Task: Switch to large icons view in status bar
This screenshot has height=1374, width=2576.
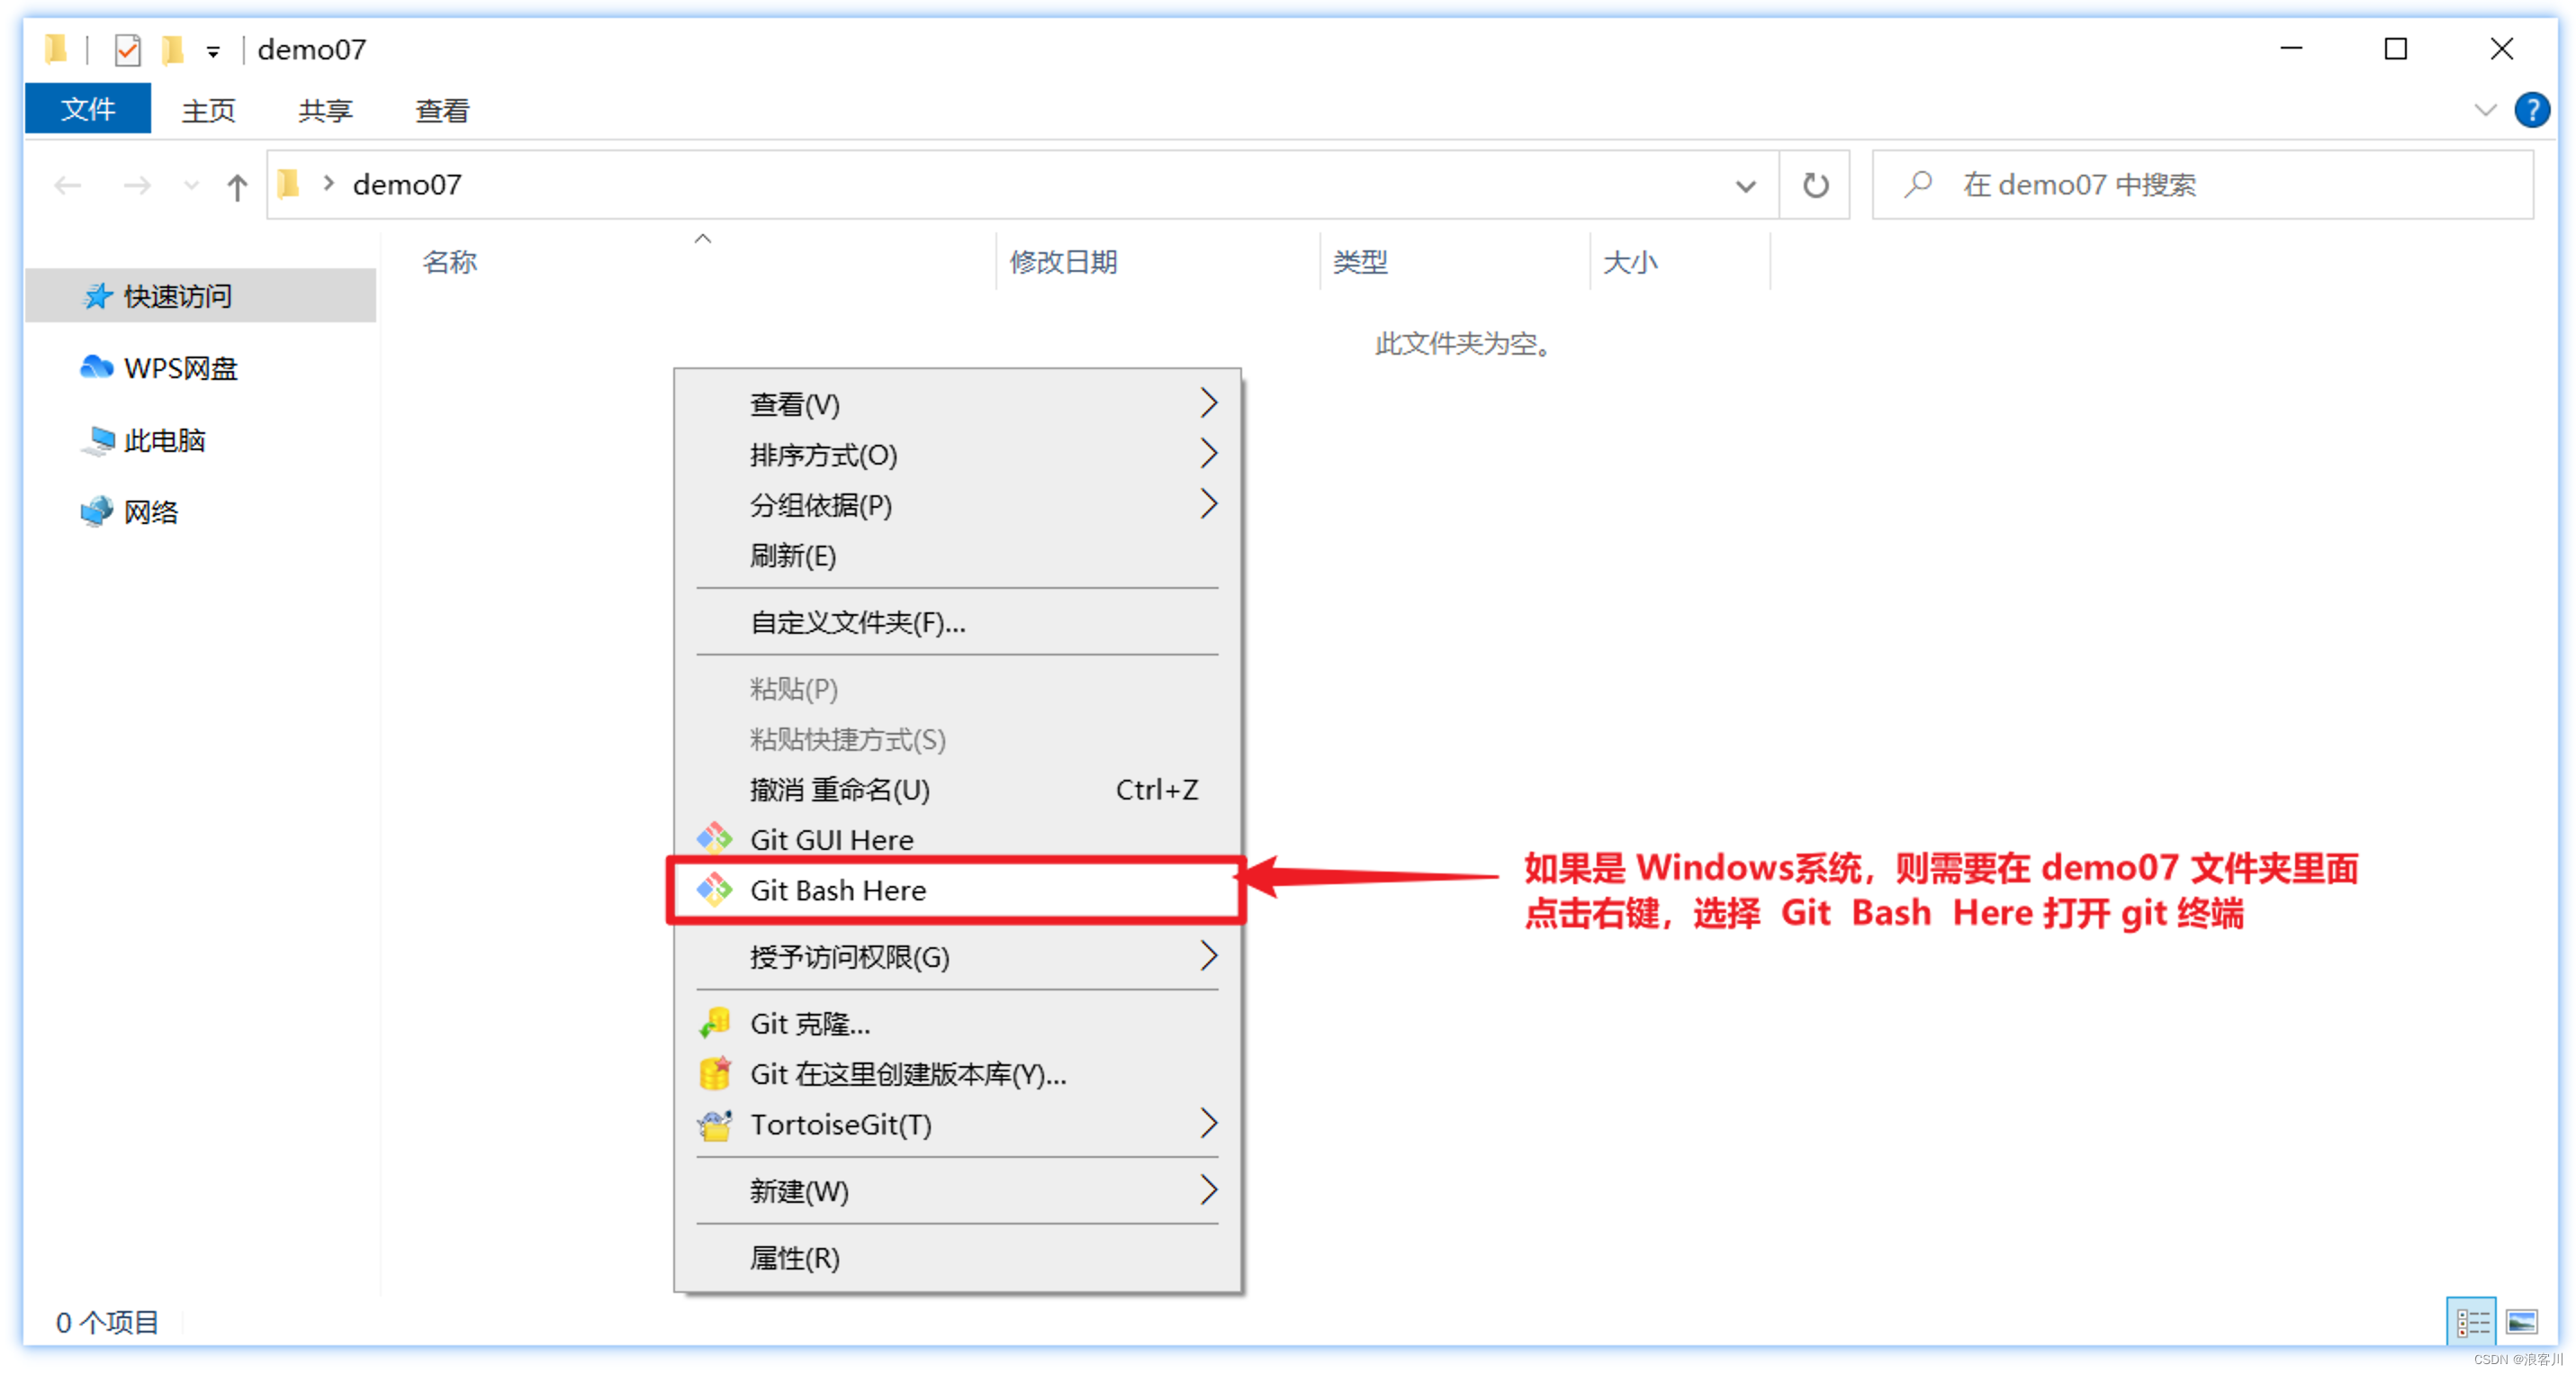Action: point(2521,1322)
